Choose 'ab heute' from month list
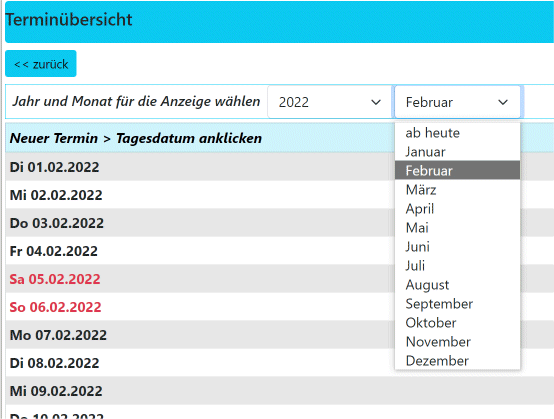Viewport: 554px width, 419px height. 458,133
